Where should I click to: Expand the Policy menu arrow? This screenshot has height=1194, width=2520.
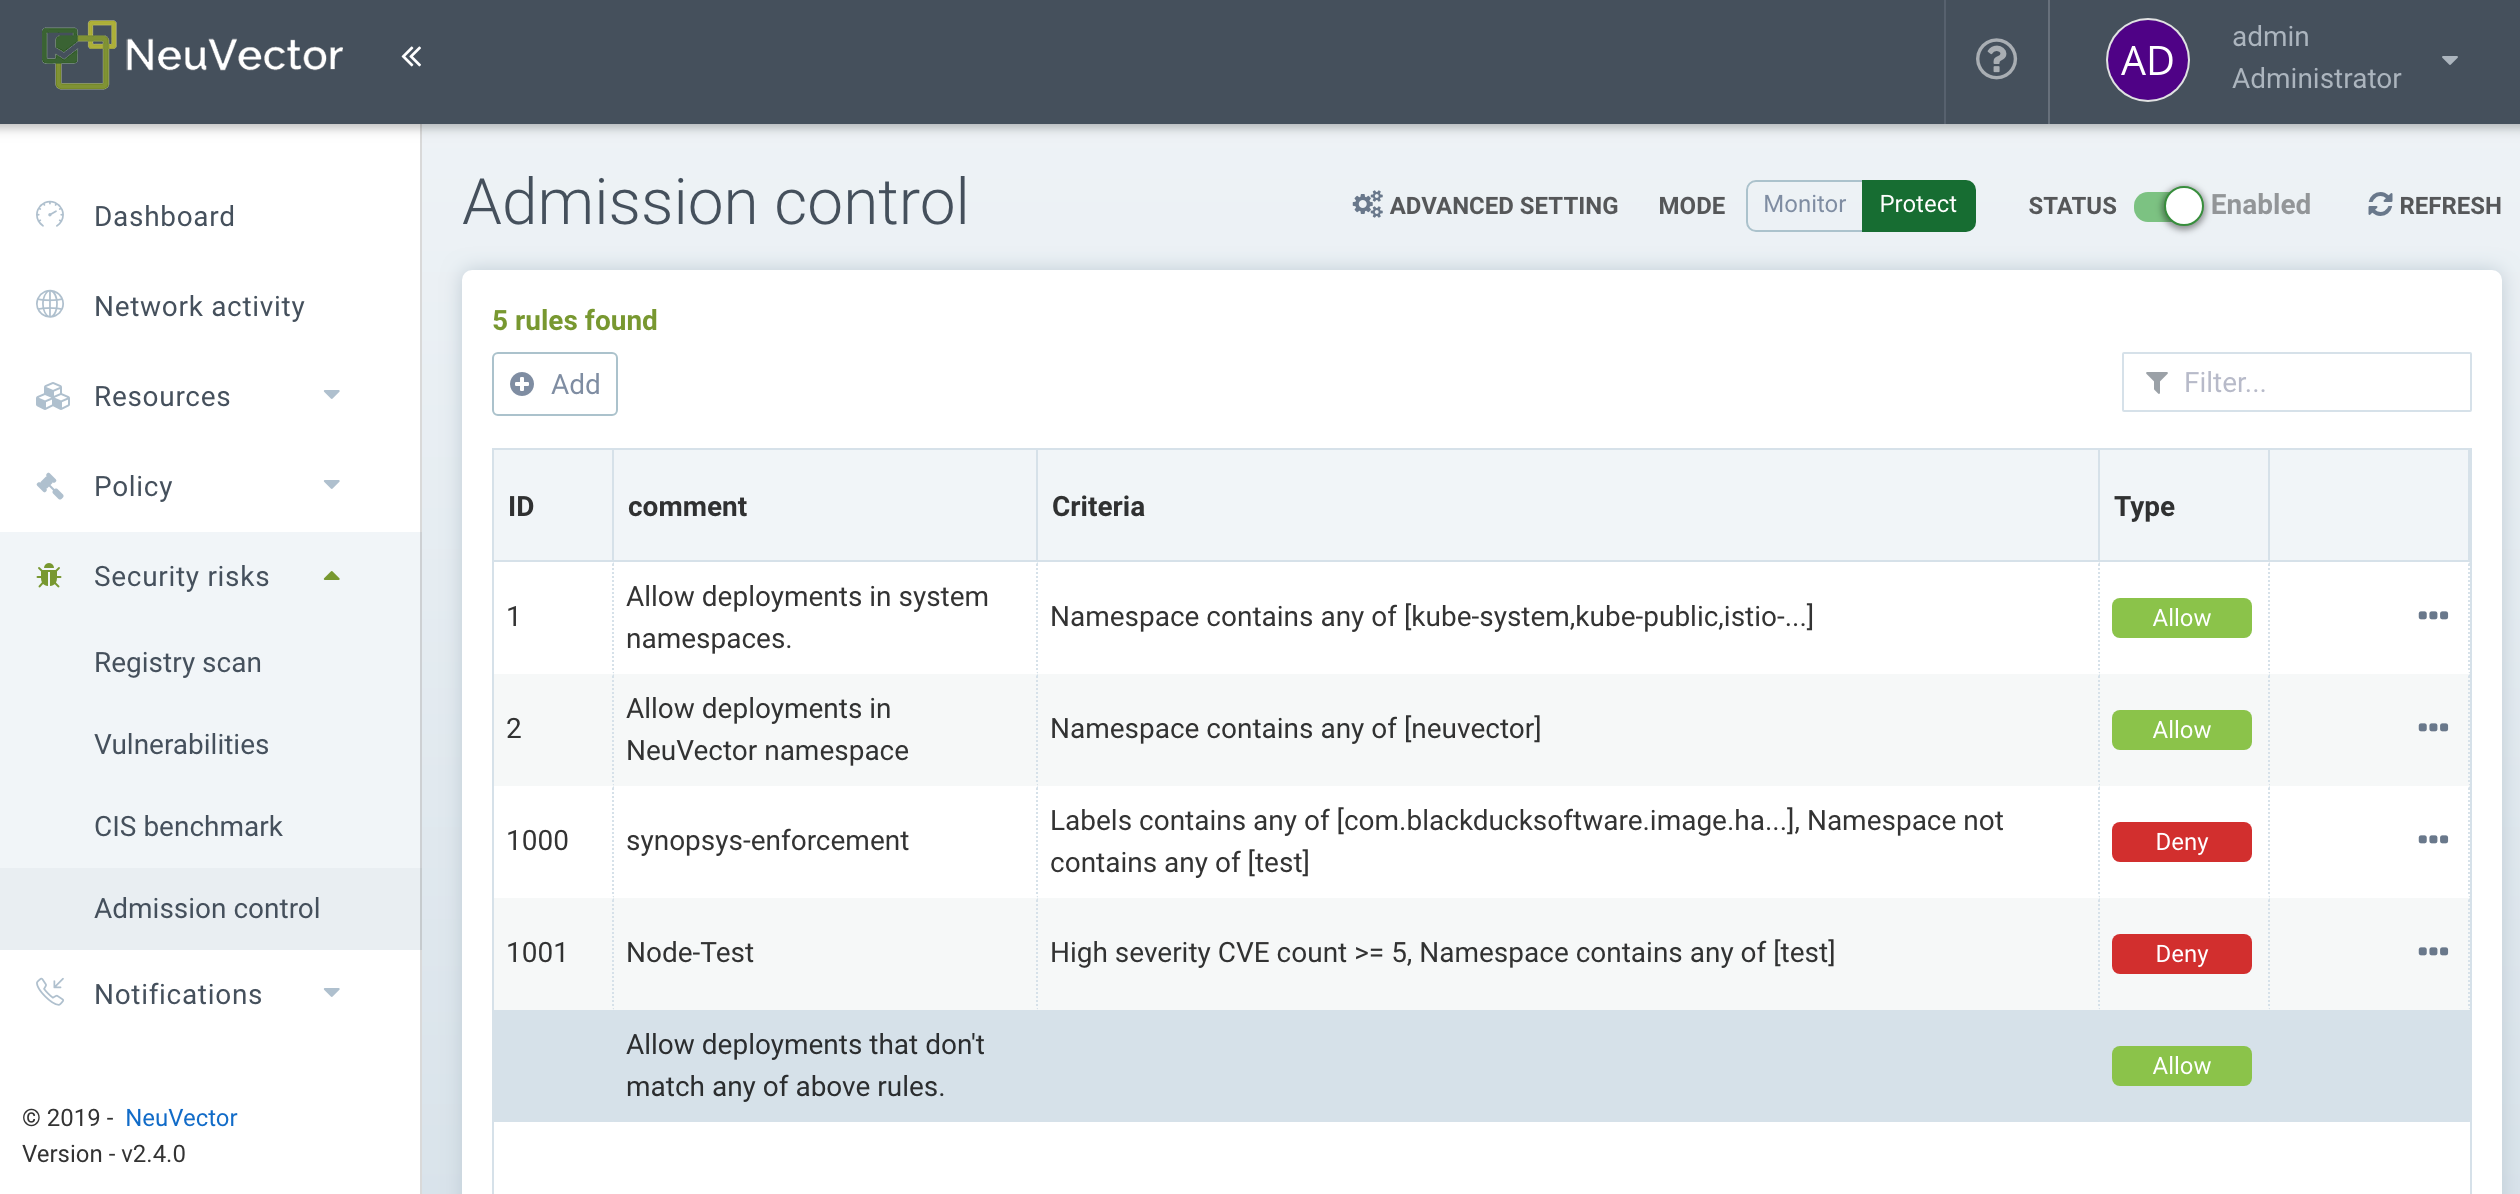click(332, 485)
